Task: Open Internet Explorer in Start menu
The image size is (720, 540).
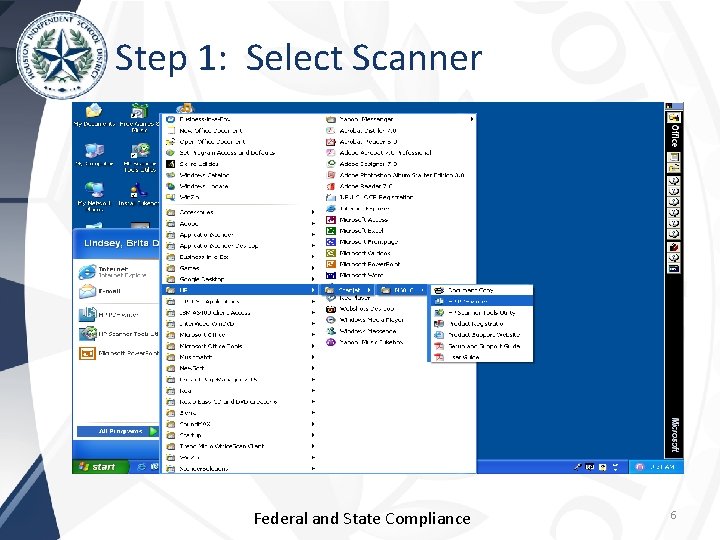Action: click(x=114, y=272)
